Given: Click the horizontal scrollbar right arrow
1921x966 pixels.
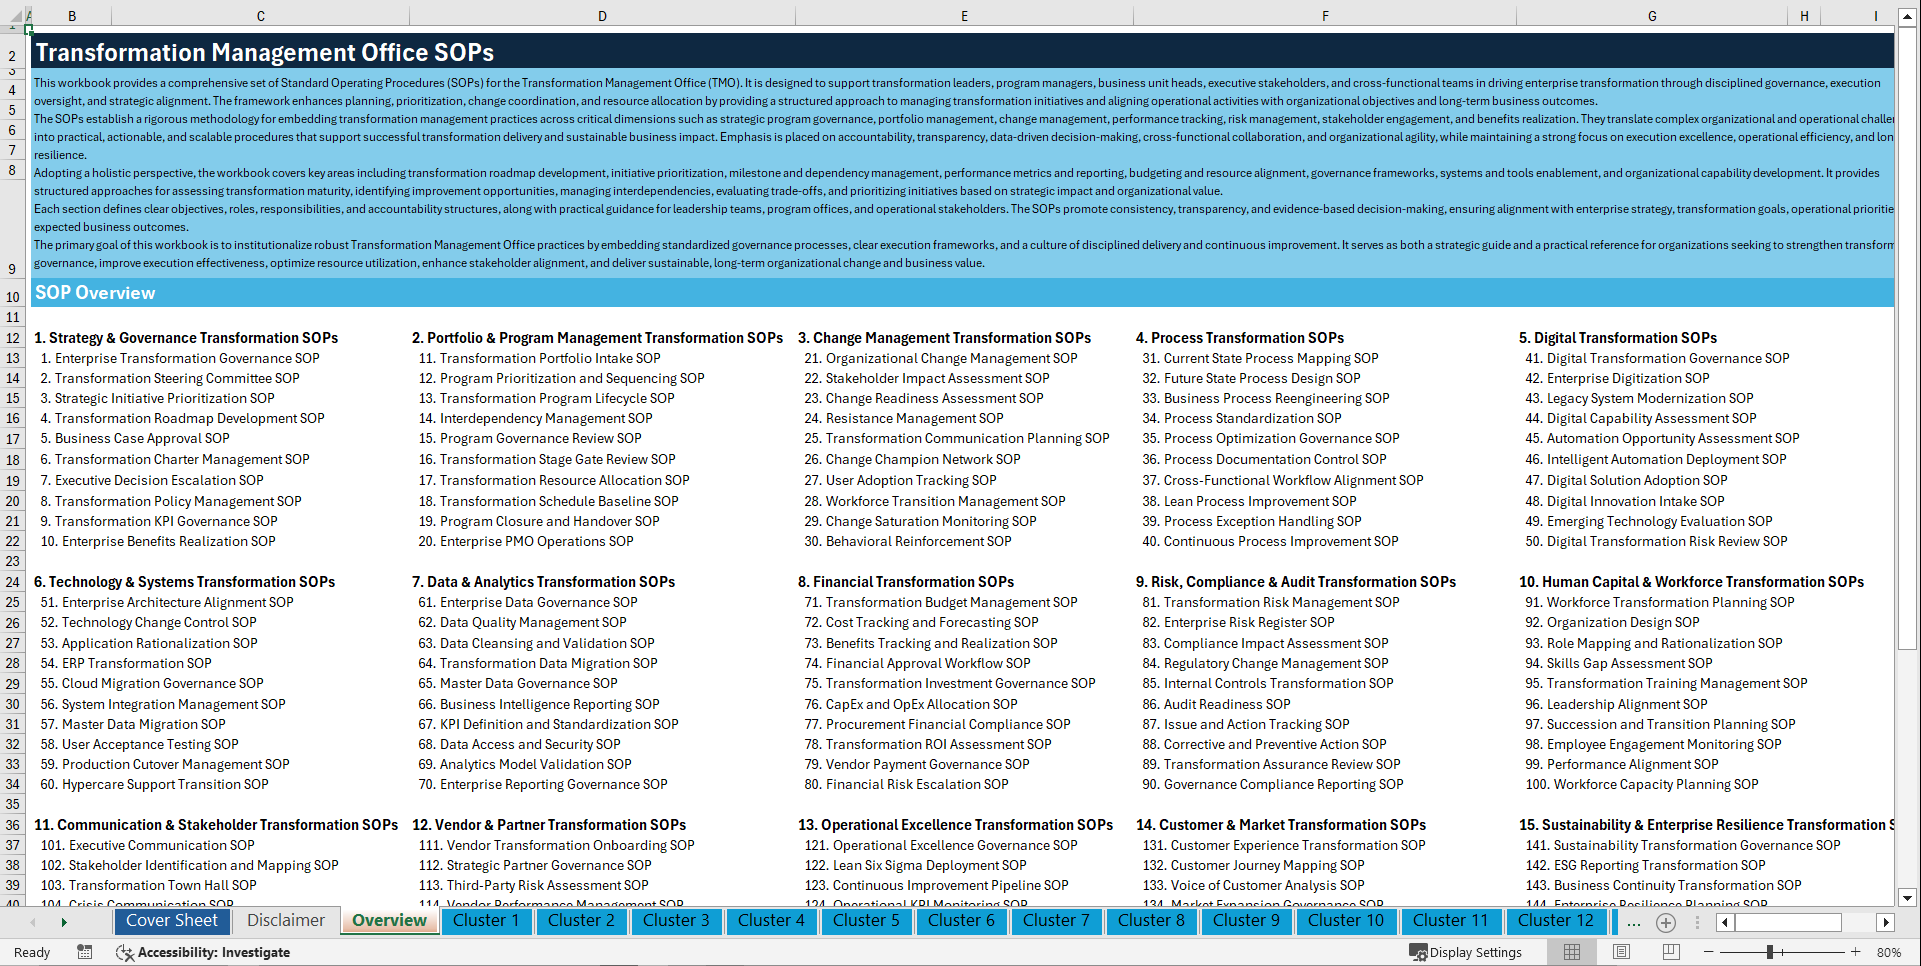Looking at the screenshot, I should pos(1886,922).
